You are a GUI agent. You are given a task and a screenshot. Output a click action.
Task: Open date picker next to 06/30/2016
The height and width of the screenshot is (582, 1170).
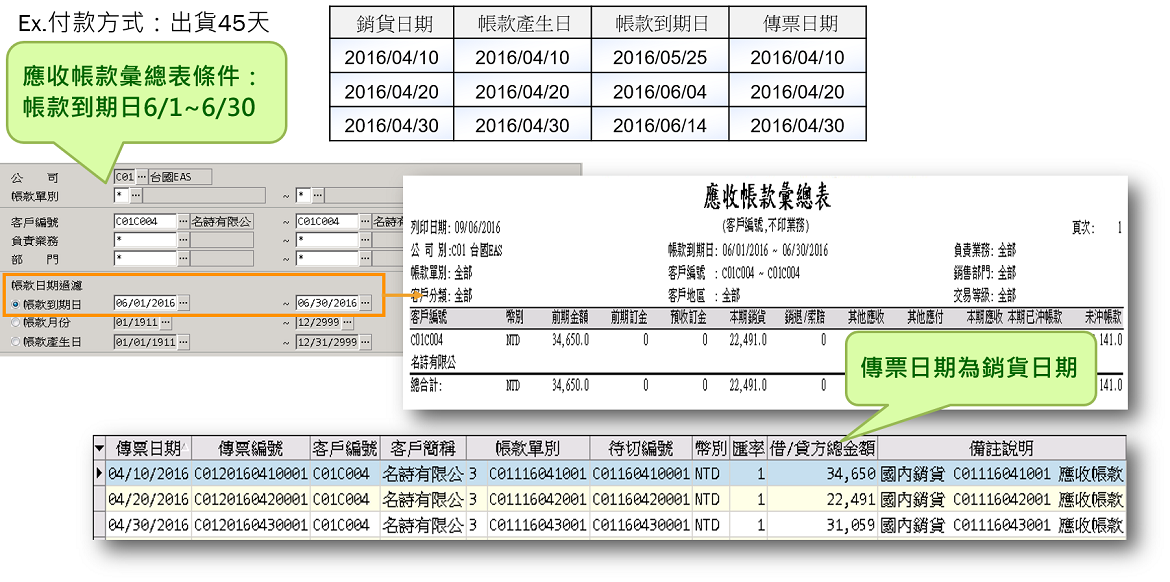tap(365, 304)
